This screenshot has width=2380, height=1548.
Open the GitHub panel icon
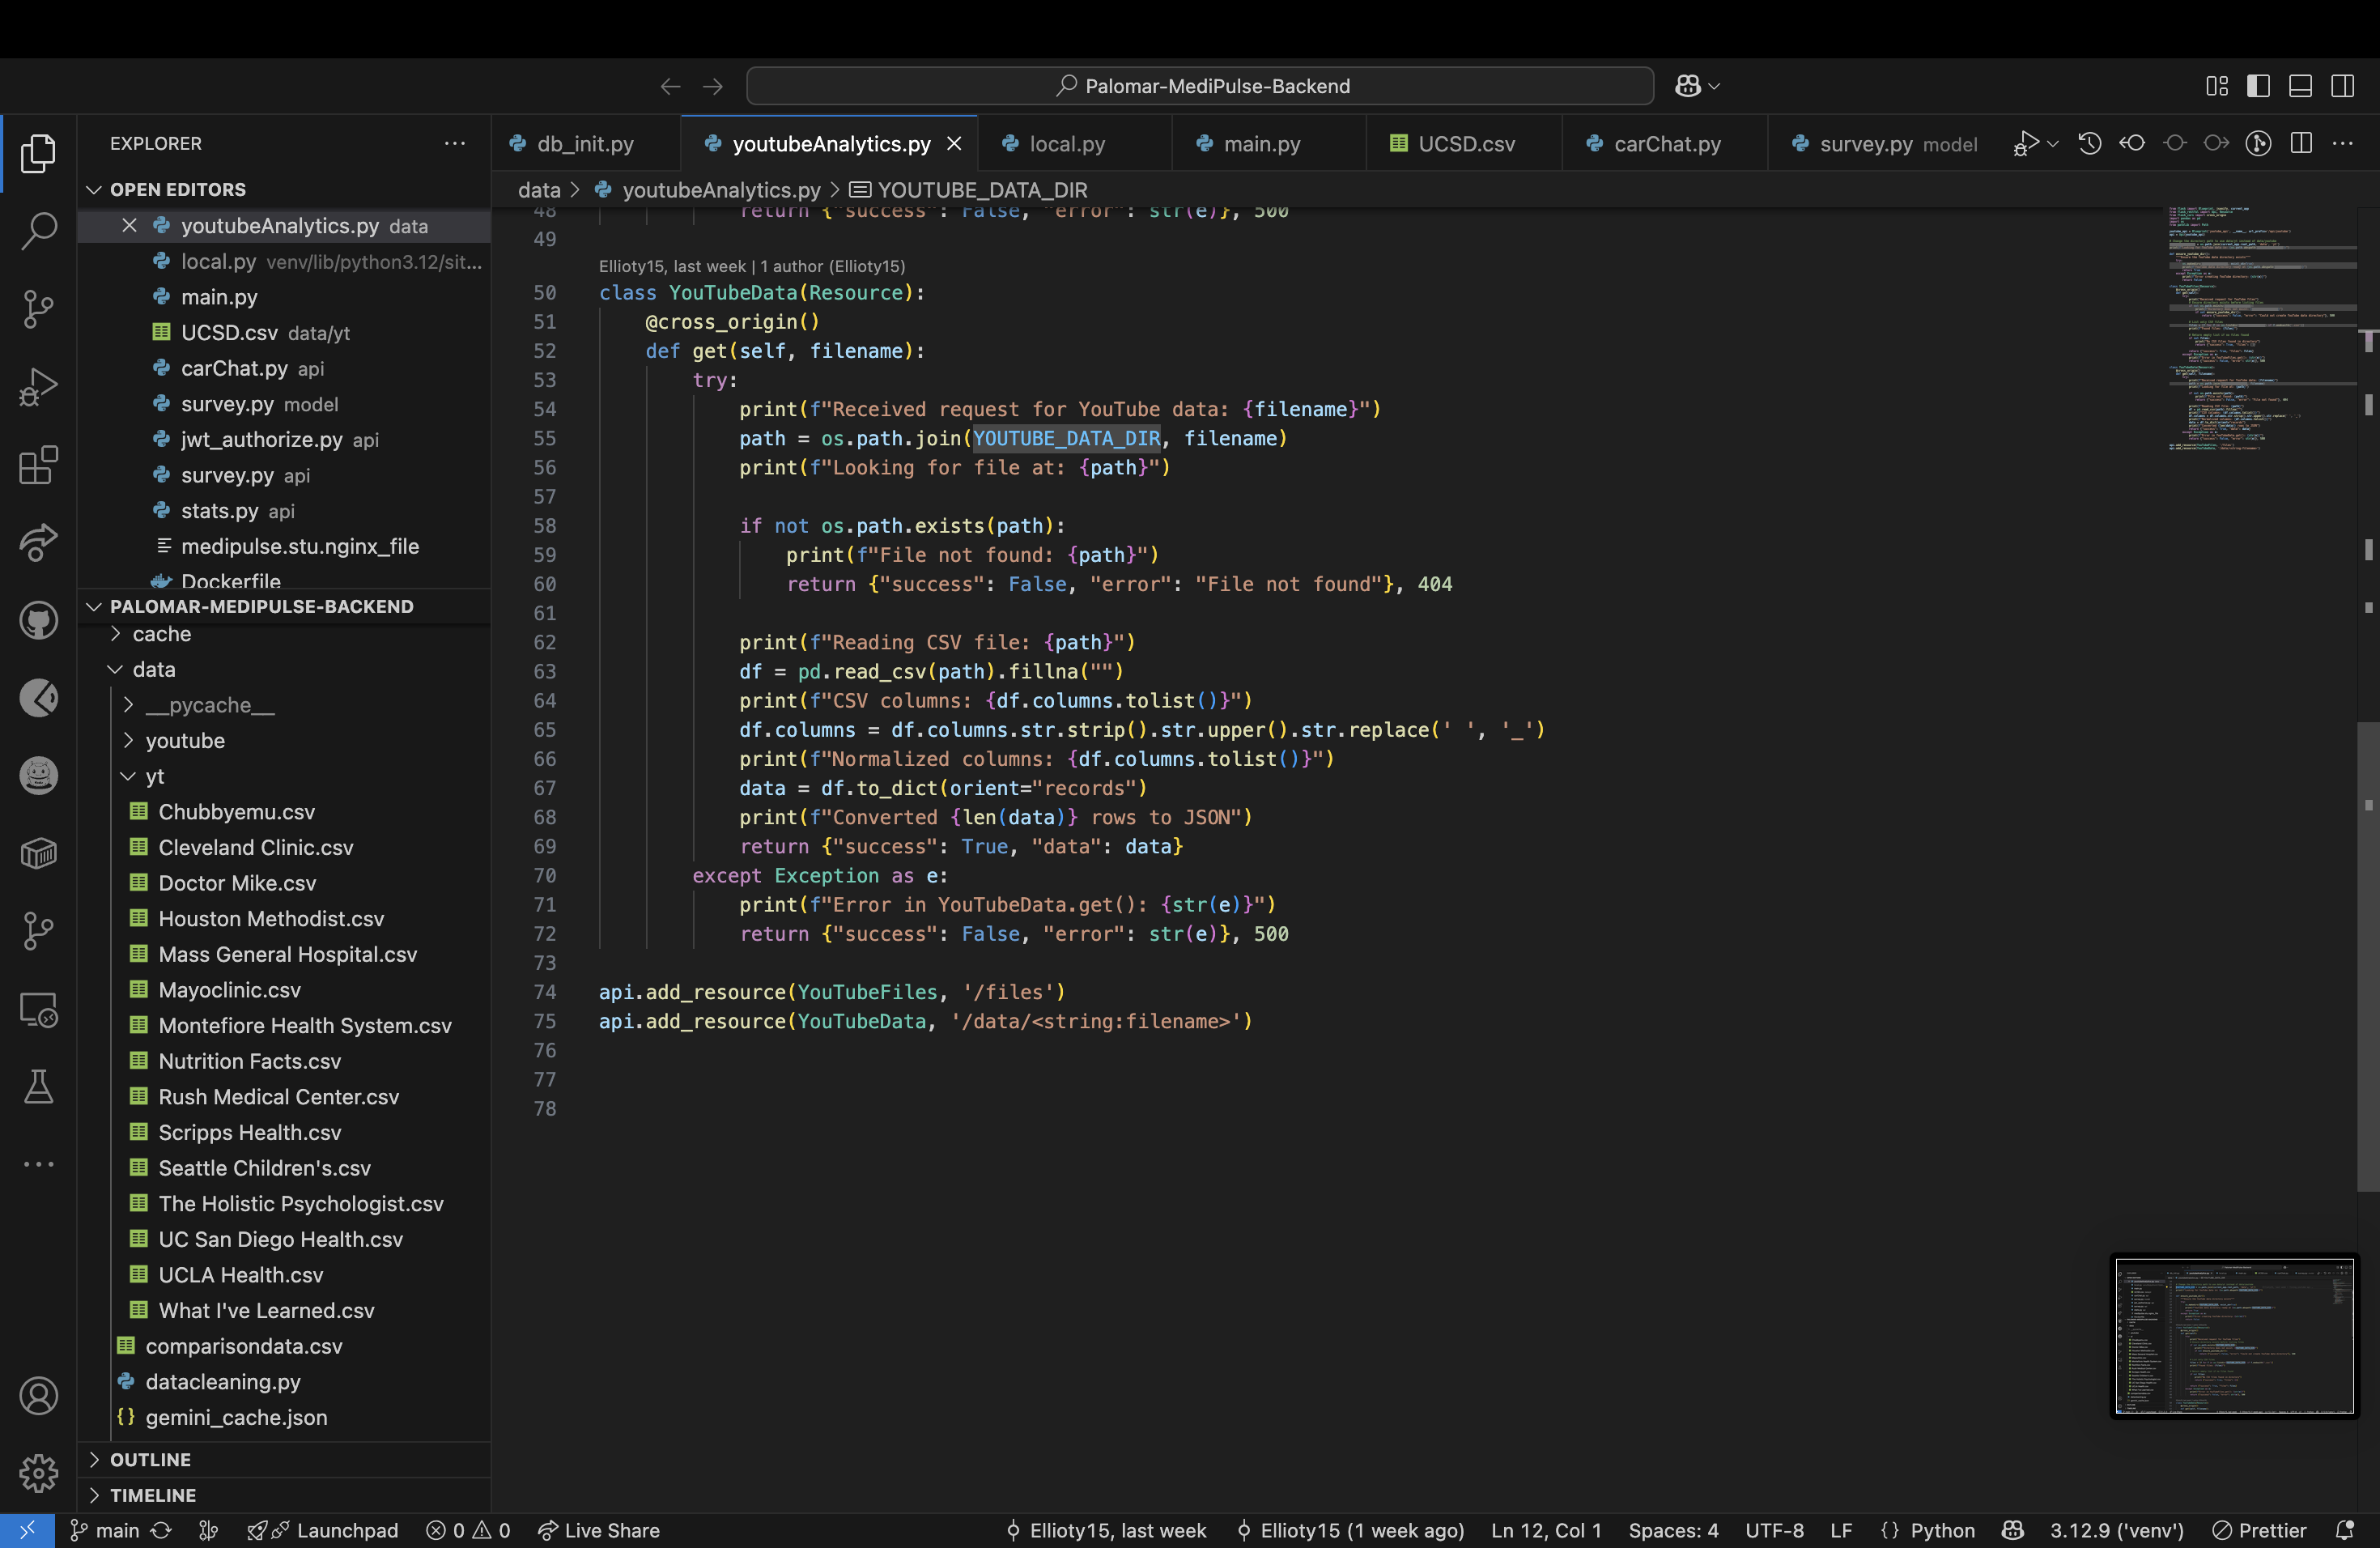pyautogui.click(x=38, y=621)
